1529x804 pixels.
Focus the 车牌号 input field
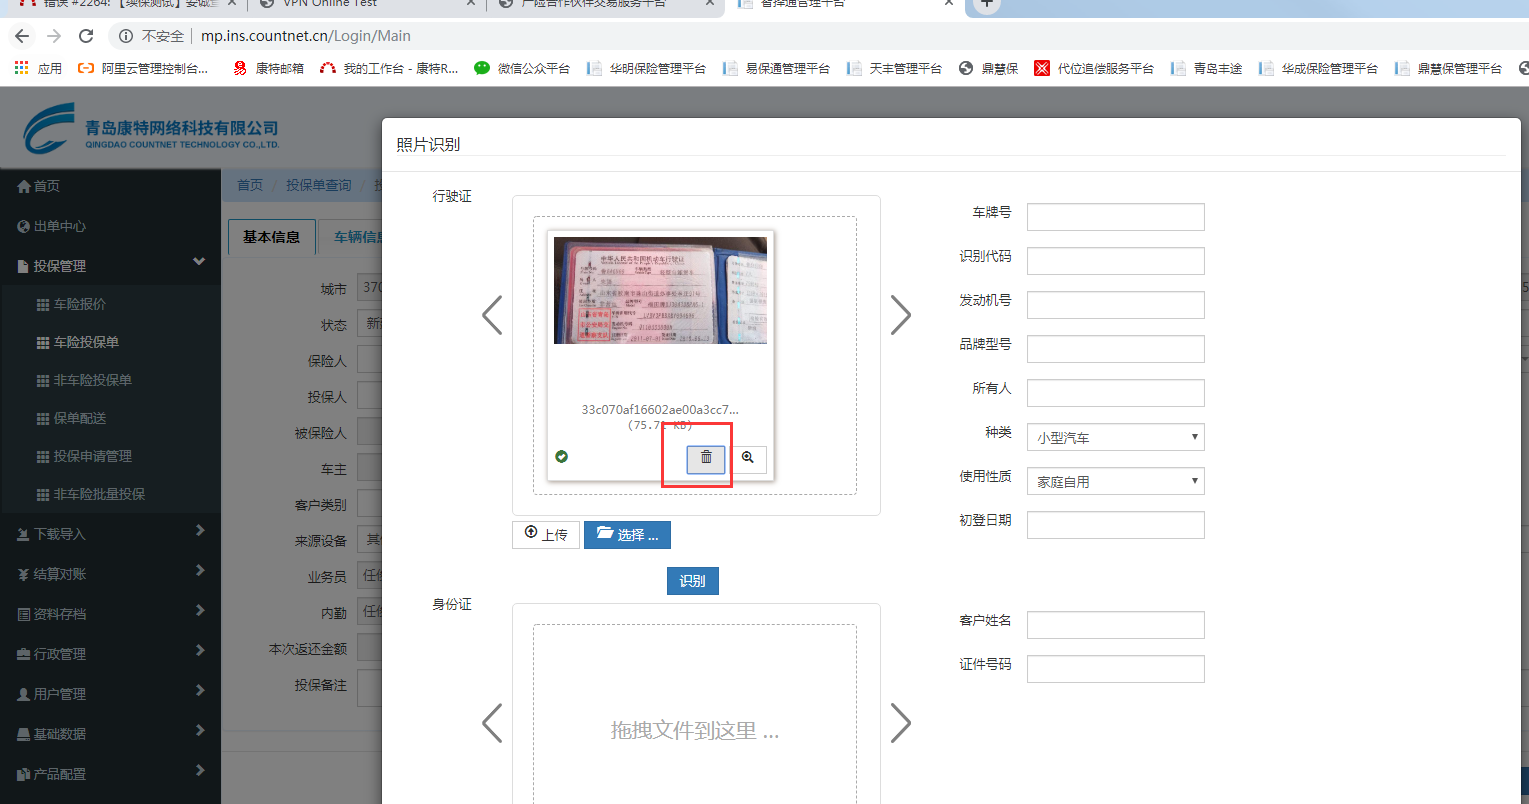point(1115,217)
